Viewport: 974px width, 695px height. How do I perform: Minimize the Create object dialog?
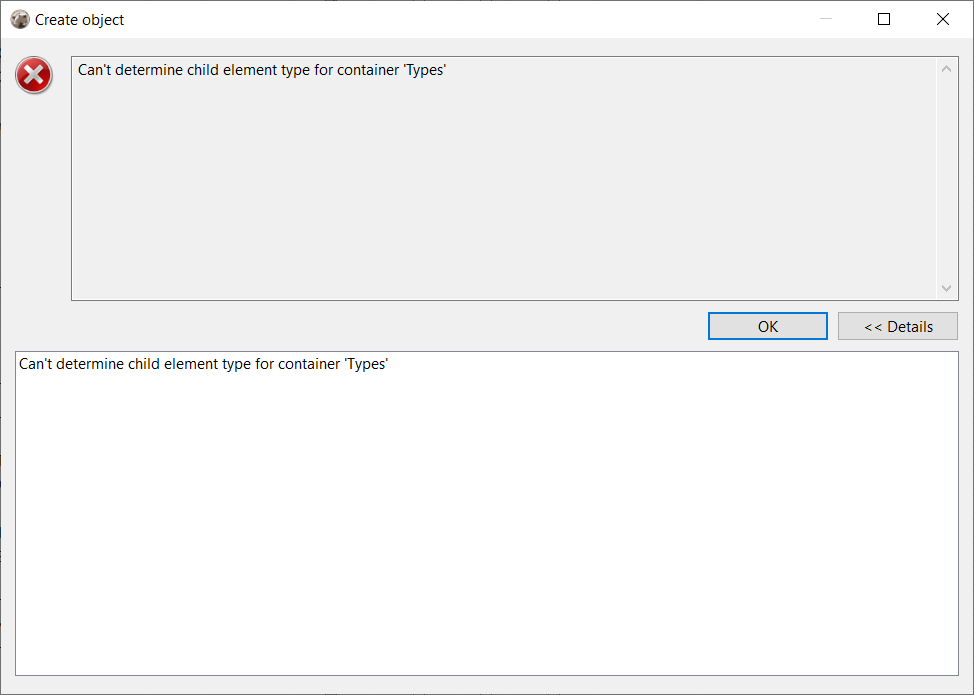826,19
